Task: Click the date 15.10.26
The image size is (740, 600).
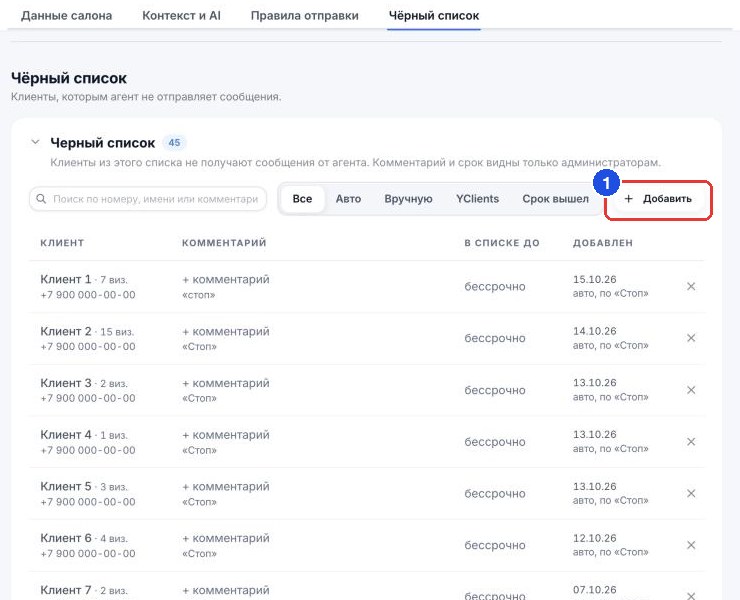Action: [595, 279]
